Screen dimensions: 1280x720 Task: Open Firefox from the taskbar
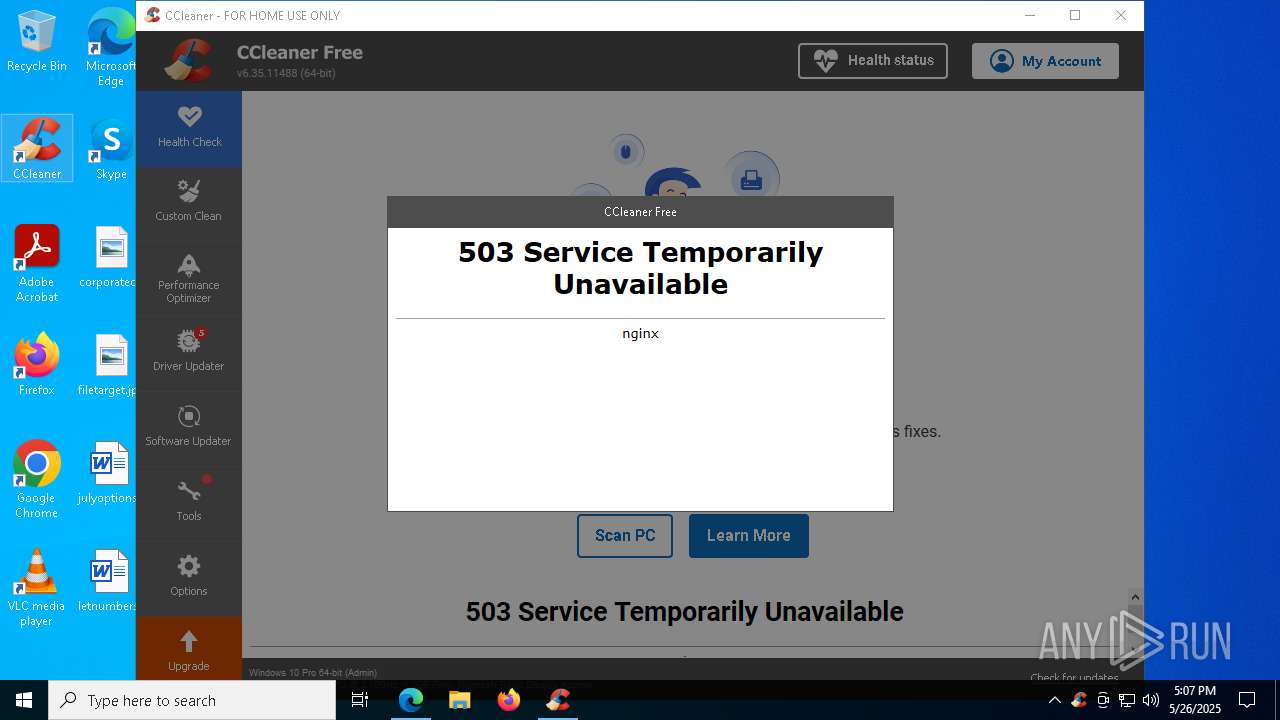click(509, 700)
